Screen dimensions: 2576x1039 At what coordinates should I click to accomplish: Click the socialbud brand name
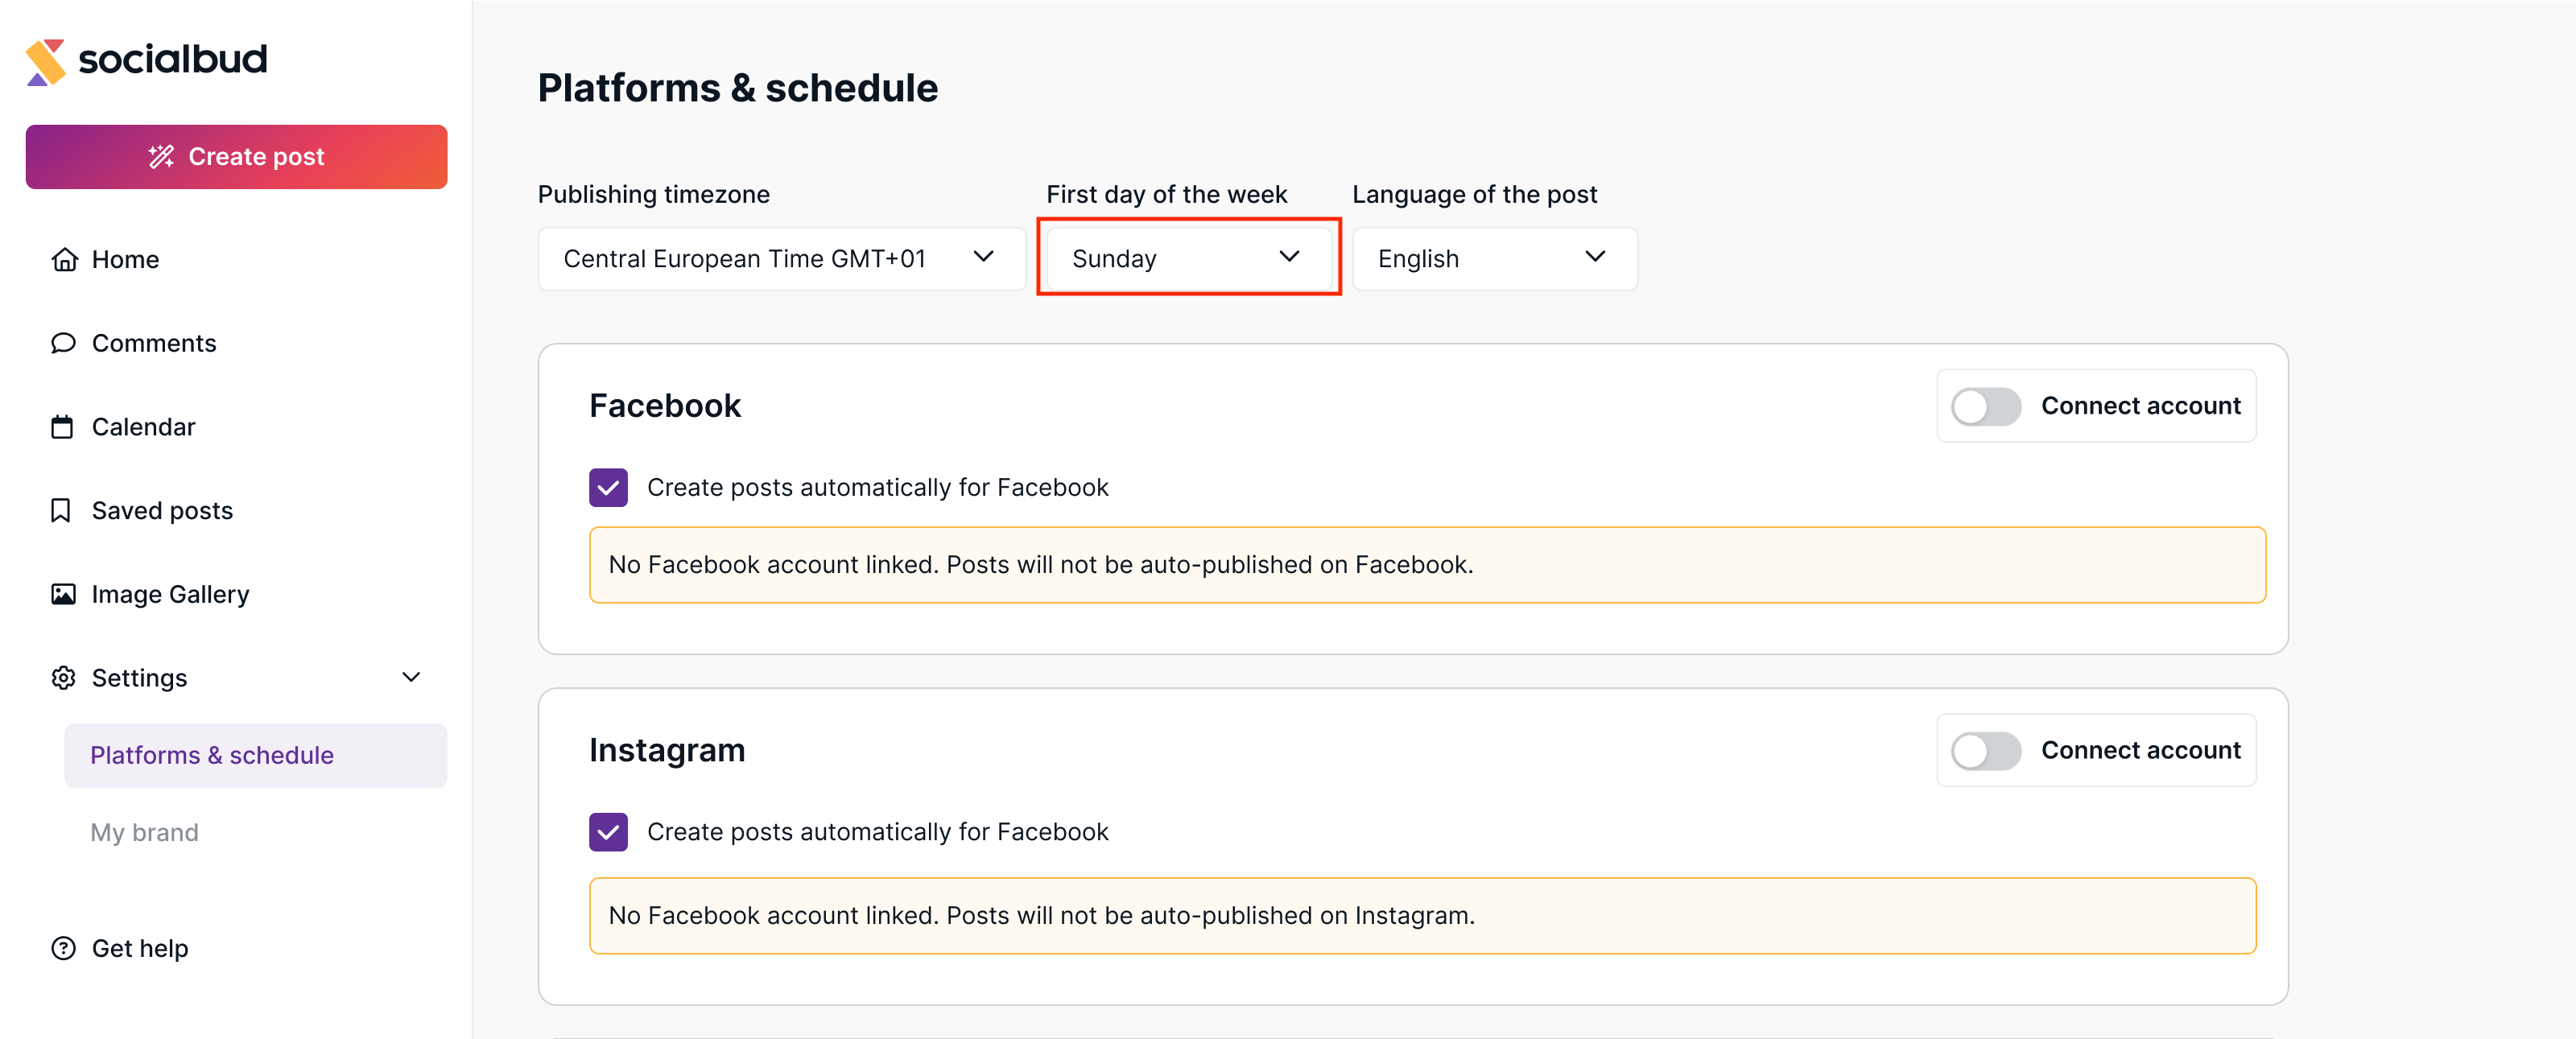(173, 59)
